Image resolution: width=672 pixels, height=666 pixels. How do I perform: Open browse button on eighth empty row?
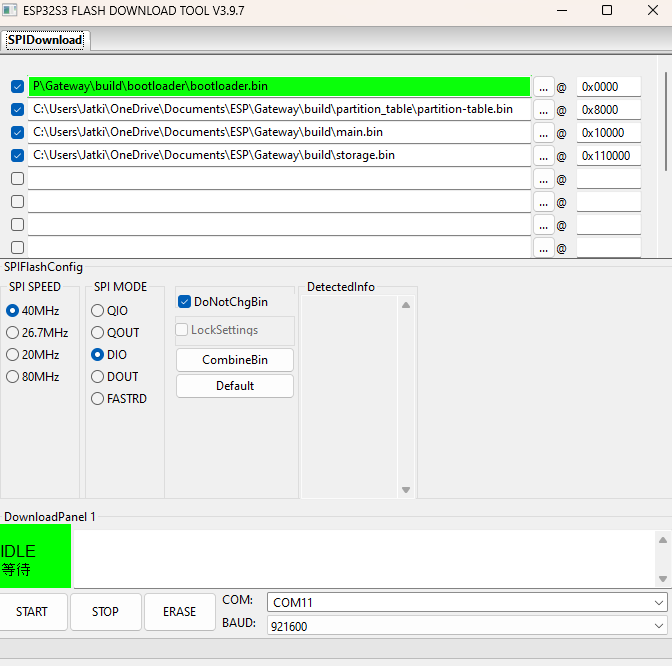tap(543, 248)
